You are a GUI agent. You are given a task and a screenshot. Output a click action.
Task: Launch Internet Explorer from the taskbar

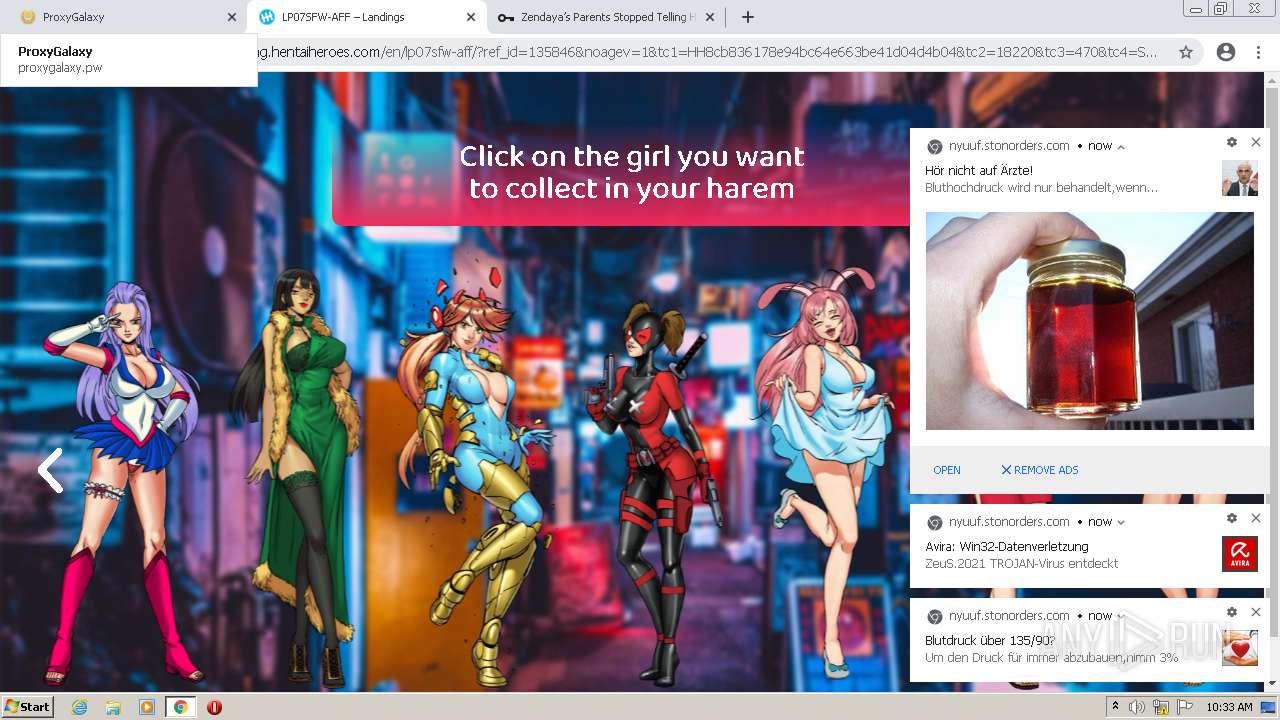[x=79, y=707]
